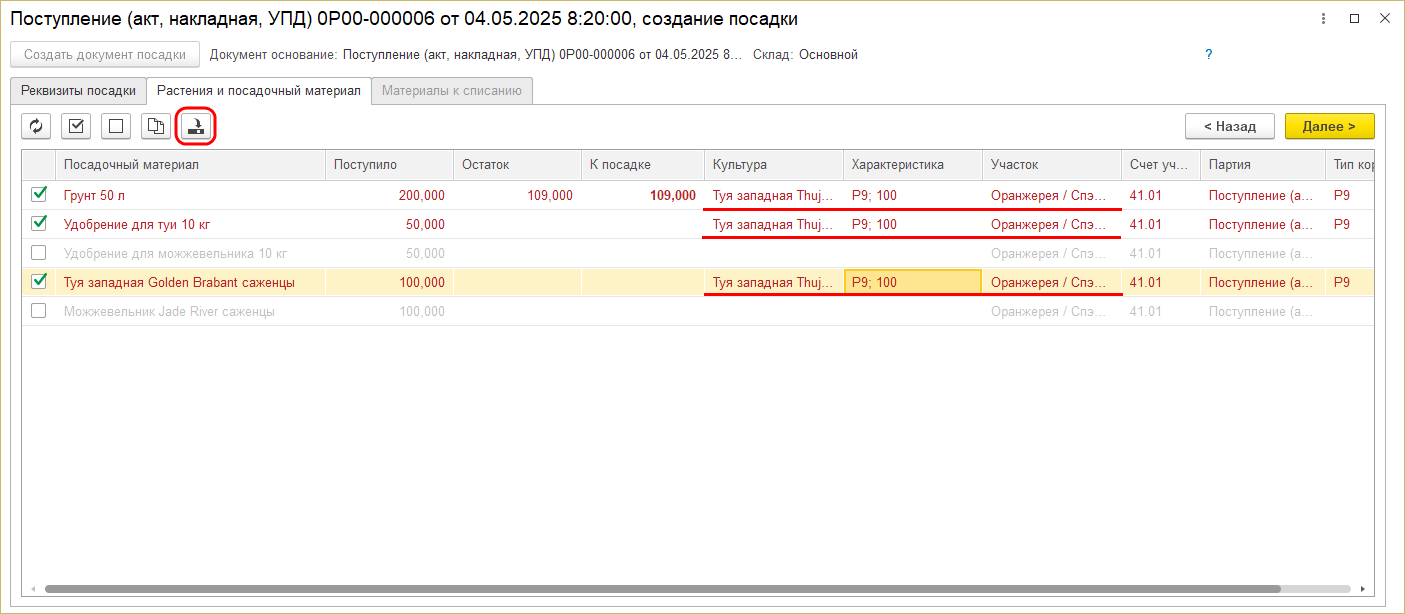
Task: Click the horizontal scrollbar of the table
Action: (x=662, y=589)
